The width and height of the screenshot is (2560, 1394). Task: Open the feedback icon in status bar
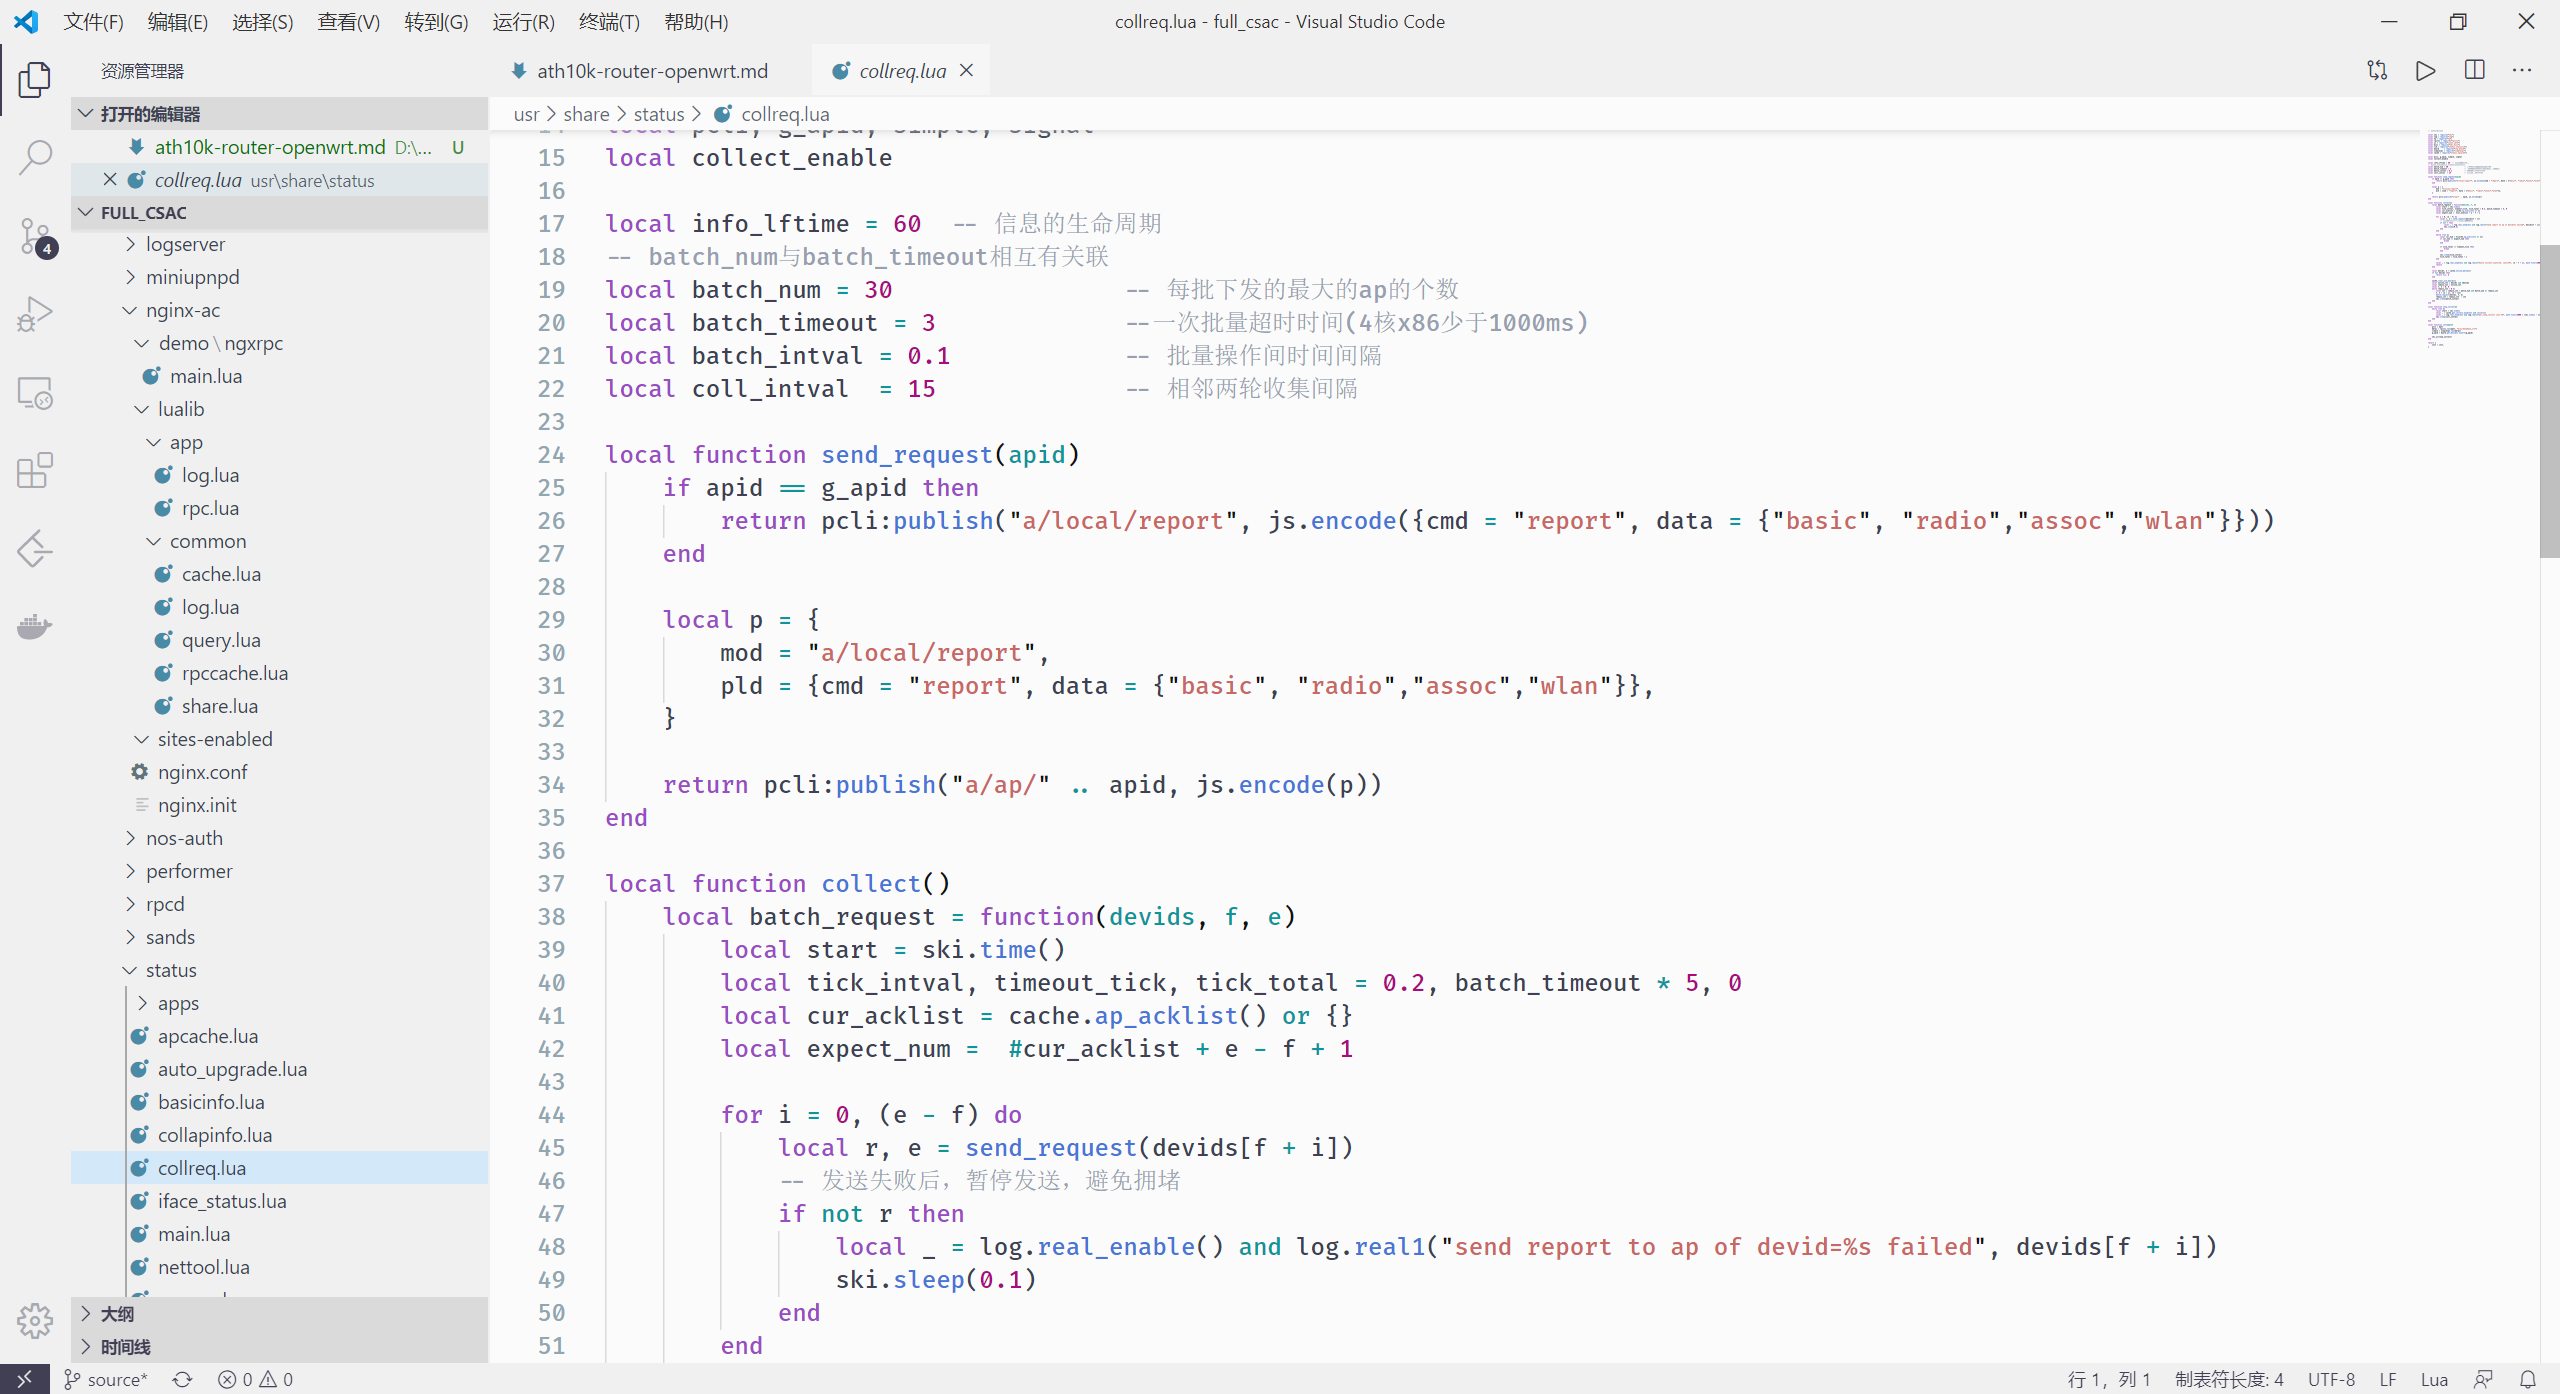pyautogui.click(x=2484, y=1379)
